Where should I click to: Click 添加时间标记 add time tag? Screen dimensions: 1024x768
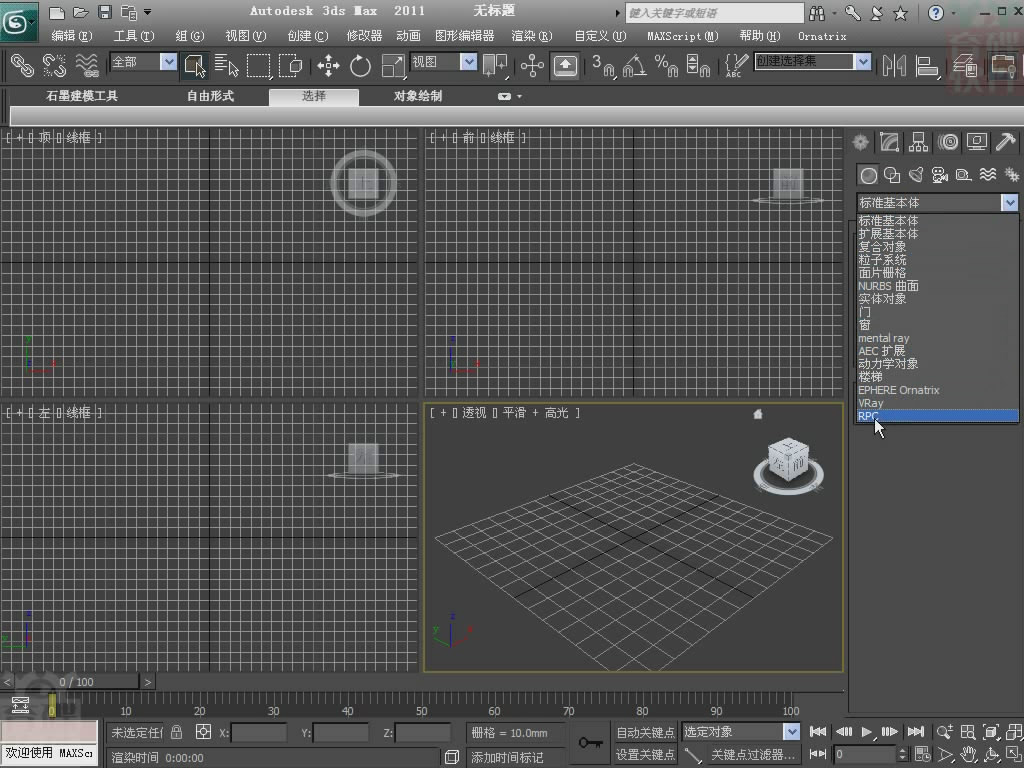[507, 757]
